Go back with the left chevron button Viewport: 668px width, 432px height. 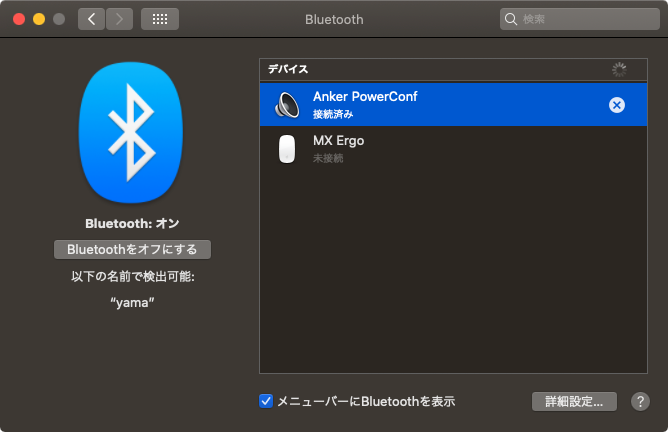point(91,19)
